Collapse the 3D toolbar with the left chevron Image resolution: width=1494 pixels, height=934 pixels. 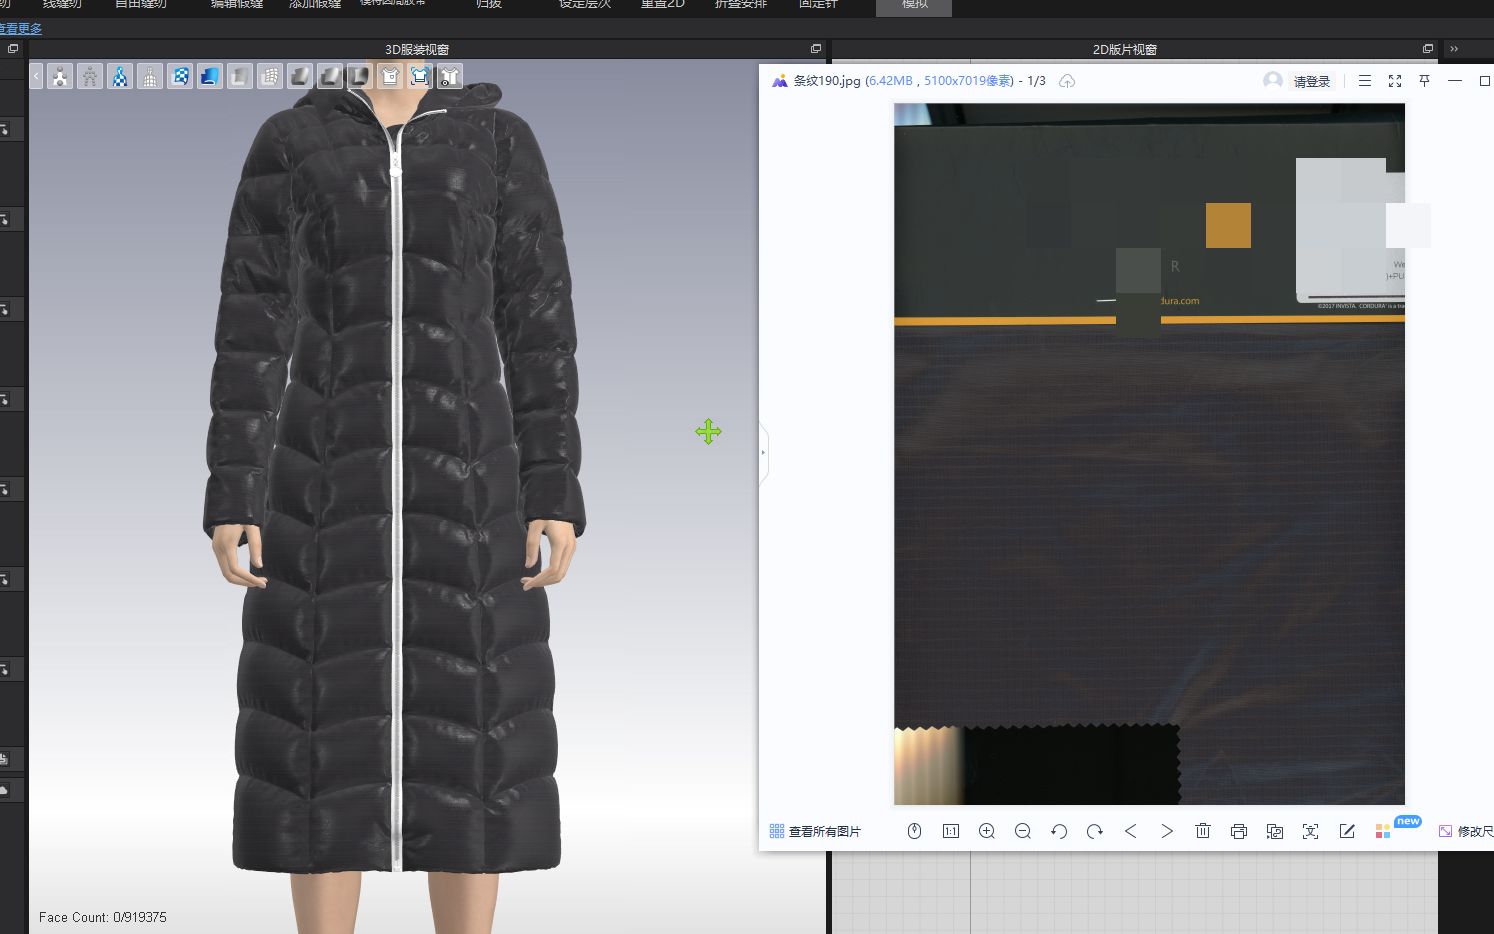pyautogui.click(x=35, y=76)
